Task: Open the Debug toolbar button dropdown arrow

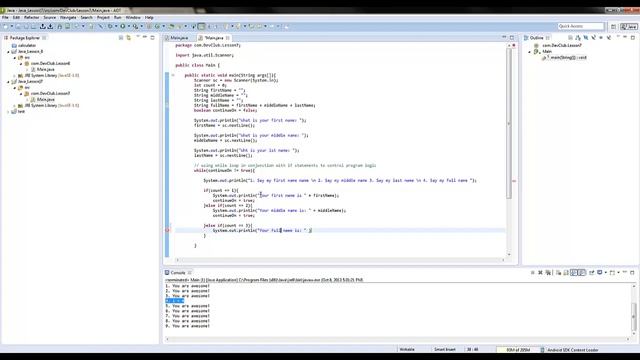Action: (x=116, y=26)
